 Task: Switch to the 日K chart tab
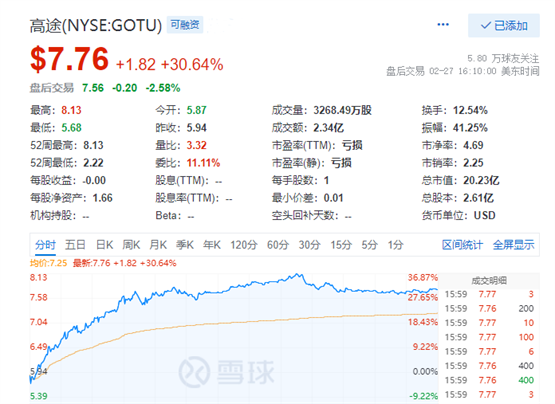104,245
